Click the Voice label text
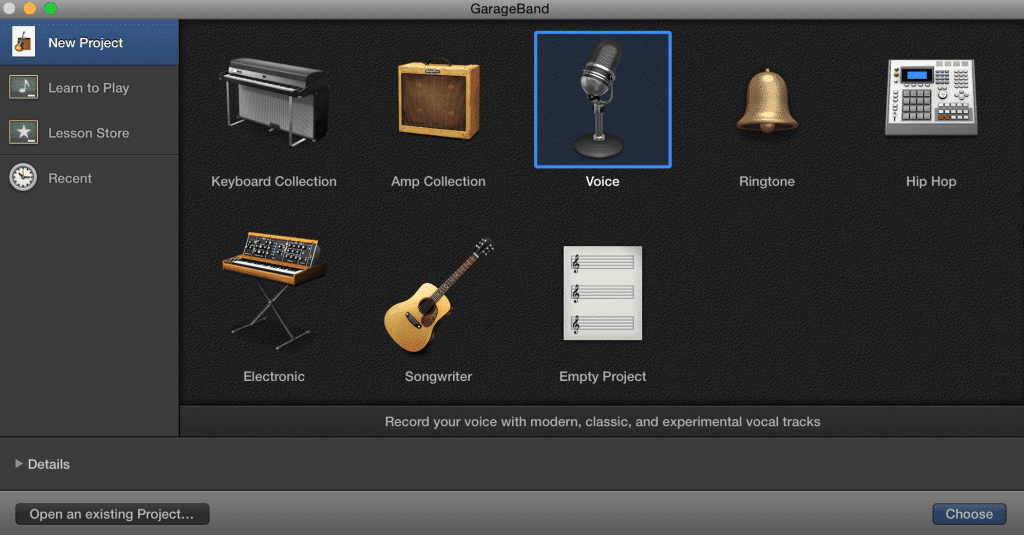The width and height of the screenshot is (1024, 535). (602, 182)
